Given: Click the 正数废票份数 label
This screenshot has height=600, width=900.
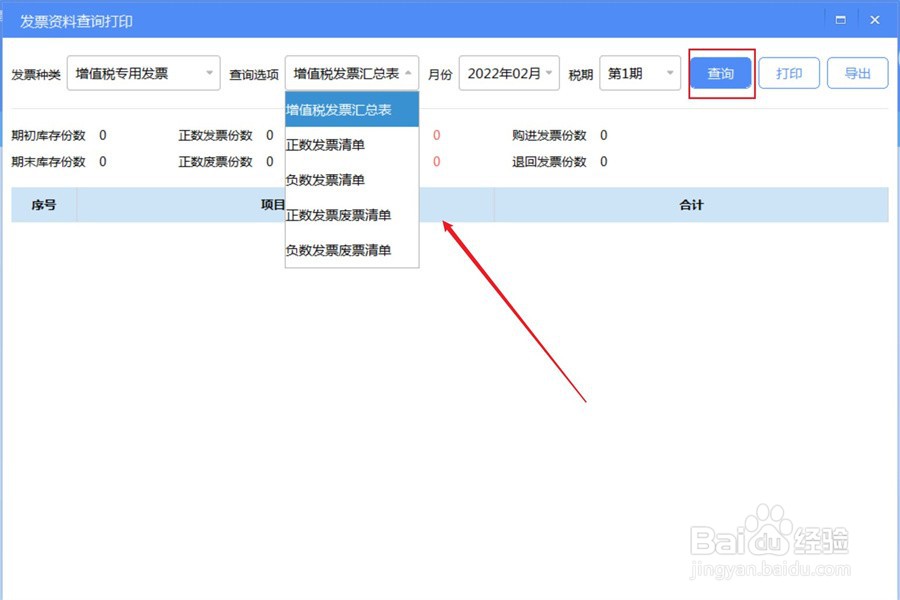Looking at the screenshot, I should (x=215, y=162).
